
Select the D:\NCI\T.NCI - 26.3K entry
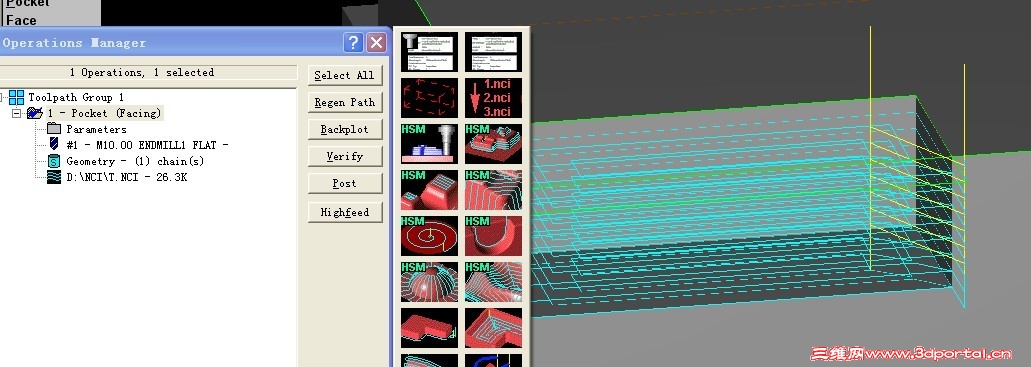(126, 178)
